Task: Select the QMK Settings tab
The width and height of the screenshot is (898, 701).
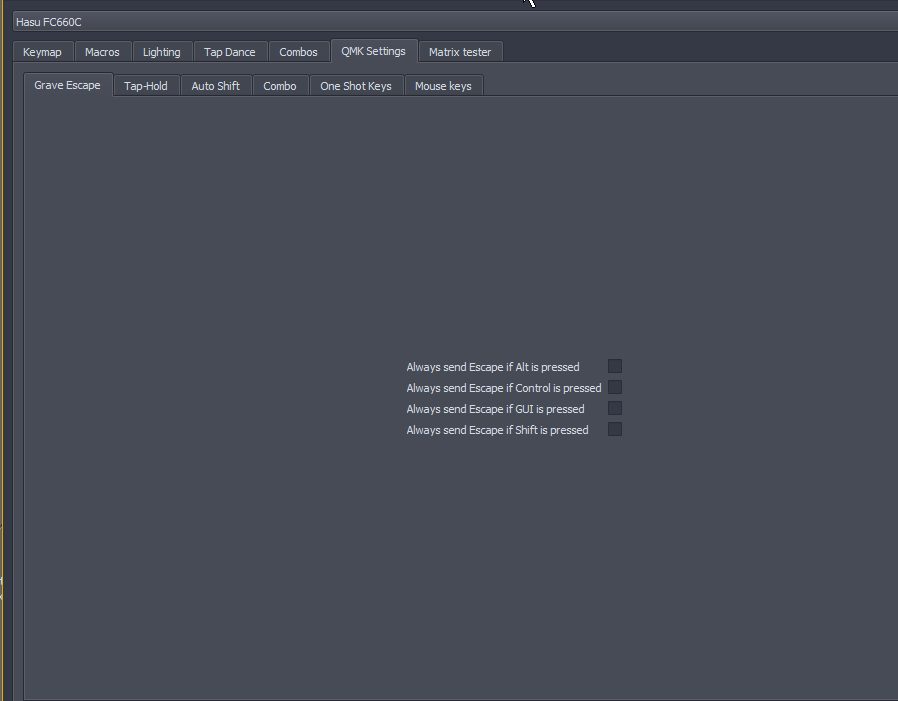Action: pyautogui.click(x=373, y=51)
